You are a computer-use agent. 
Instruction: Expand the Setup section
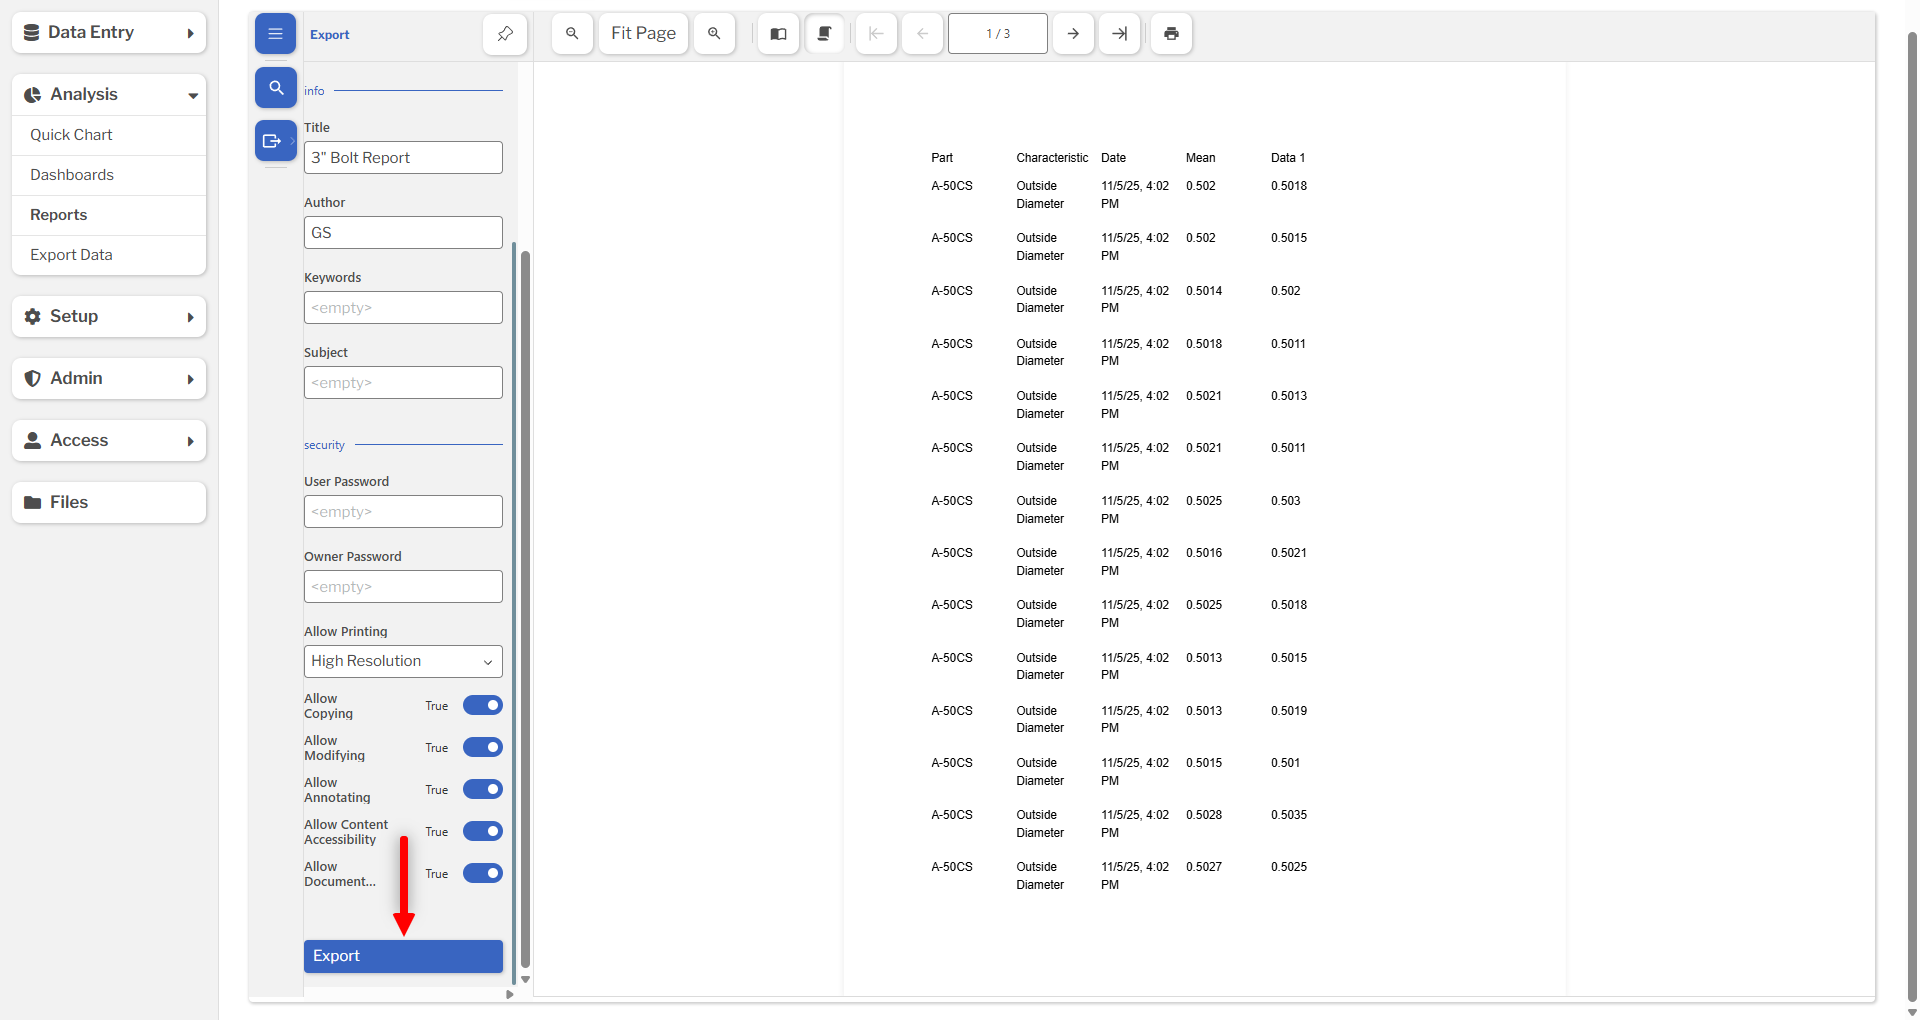pyautogui.click(x=108, y=316)
